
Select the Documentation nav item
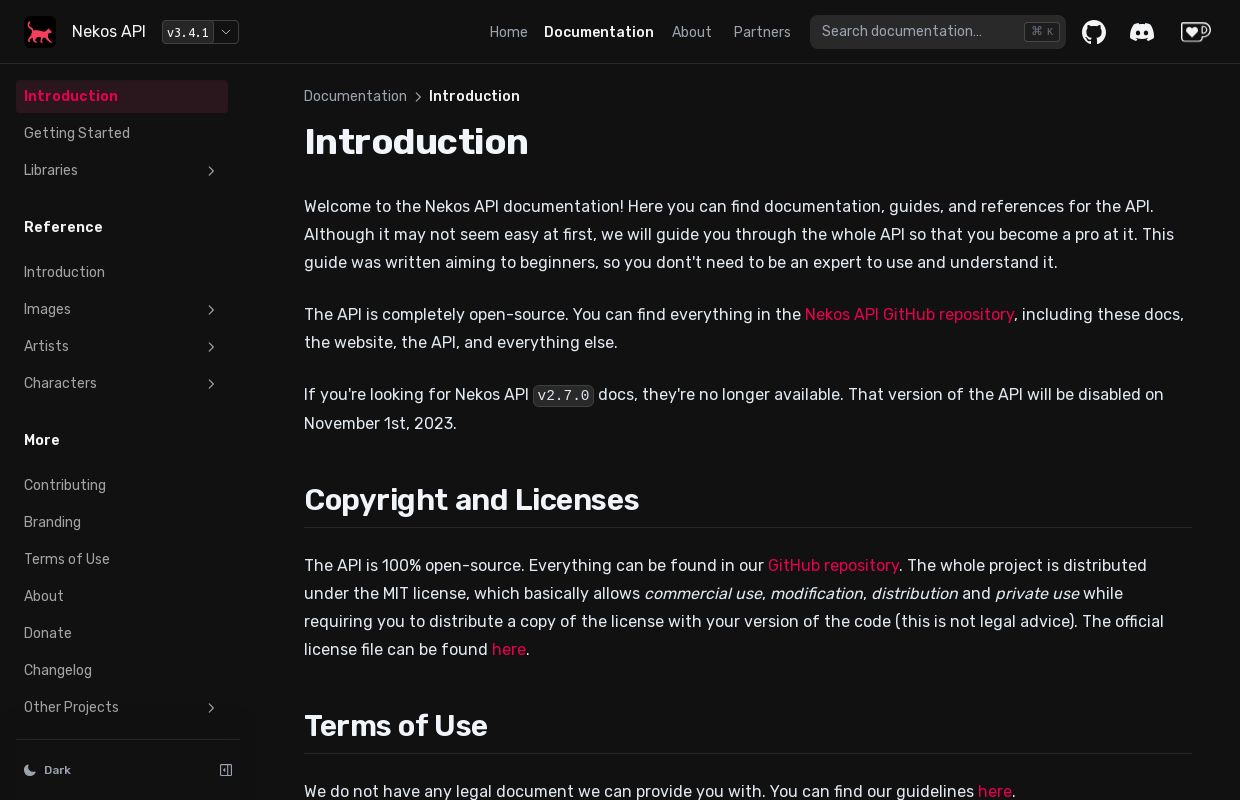[x=599, y=32]
